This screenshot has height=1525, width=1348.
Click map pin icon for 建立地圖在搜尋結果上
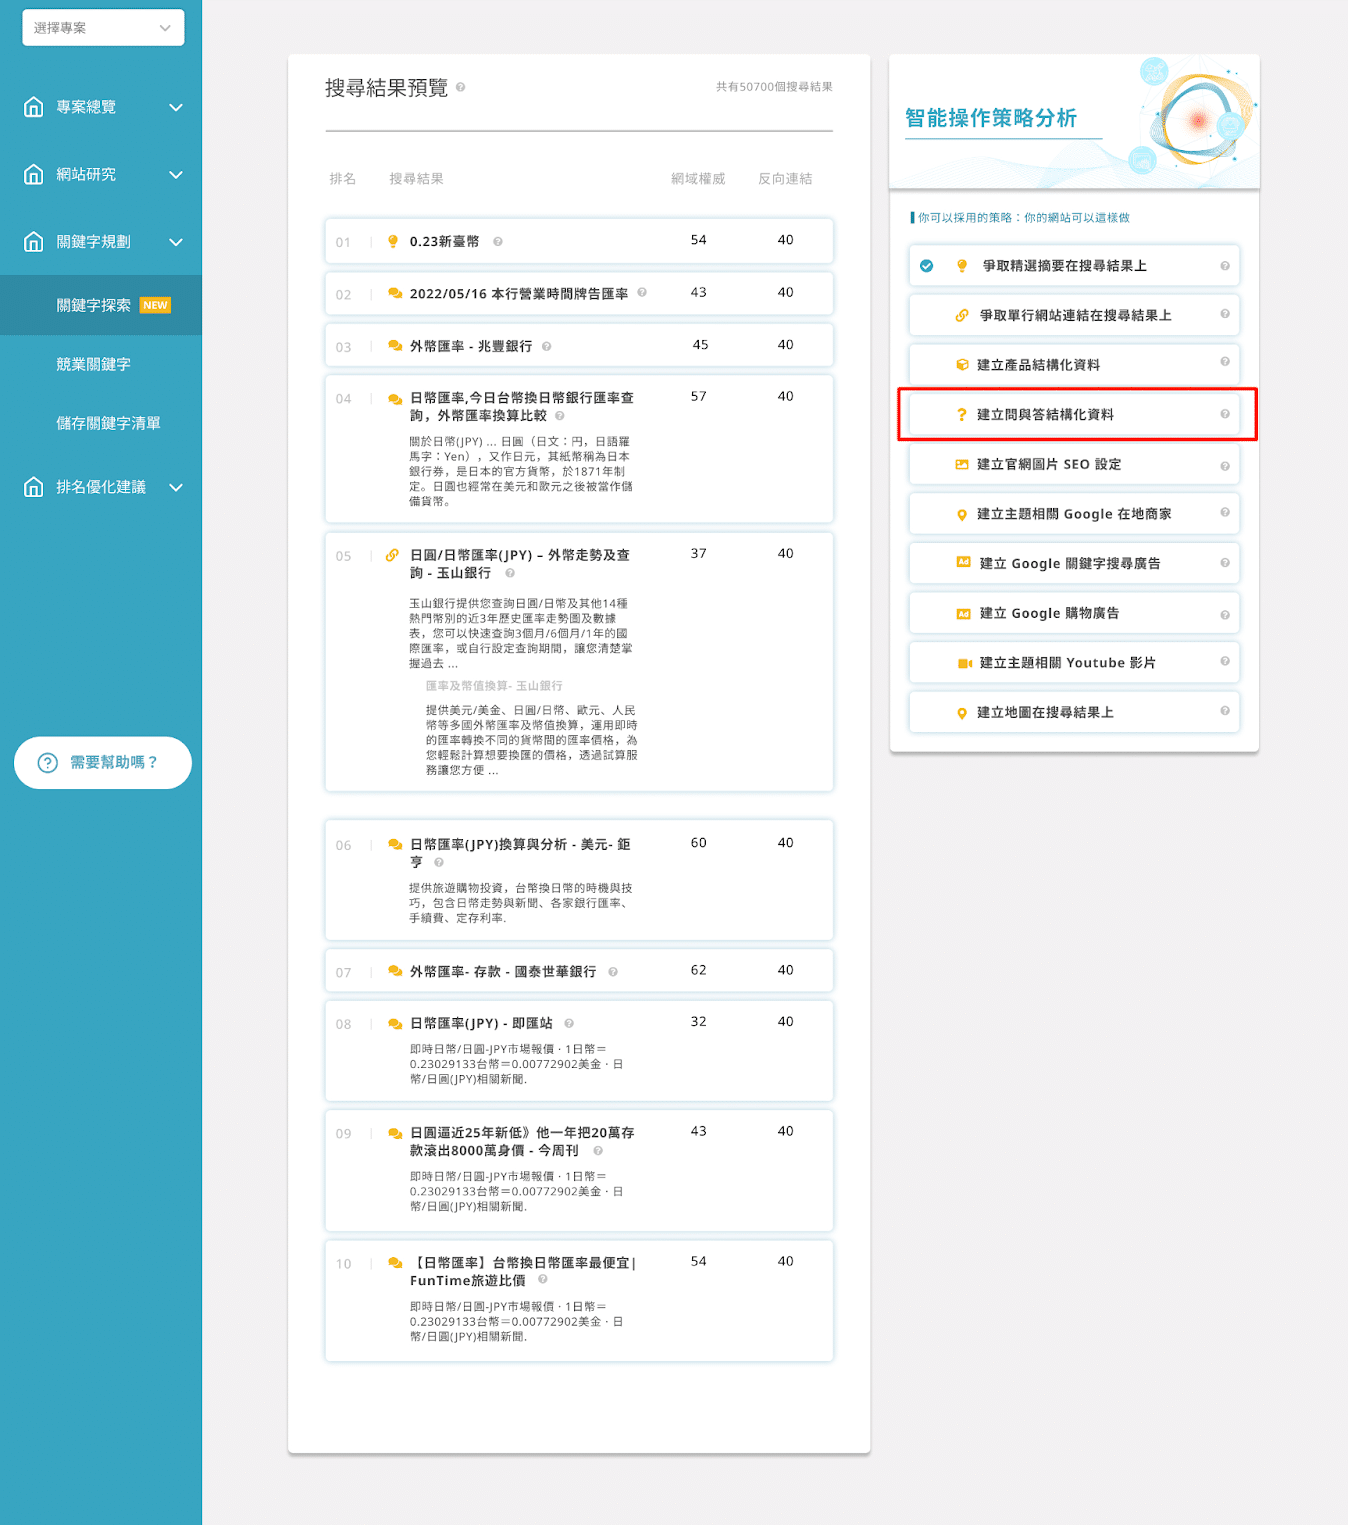pos(961,713)
